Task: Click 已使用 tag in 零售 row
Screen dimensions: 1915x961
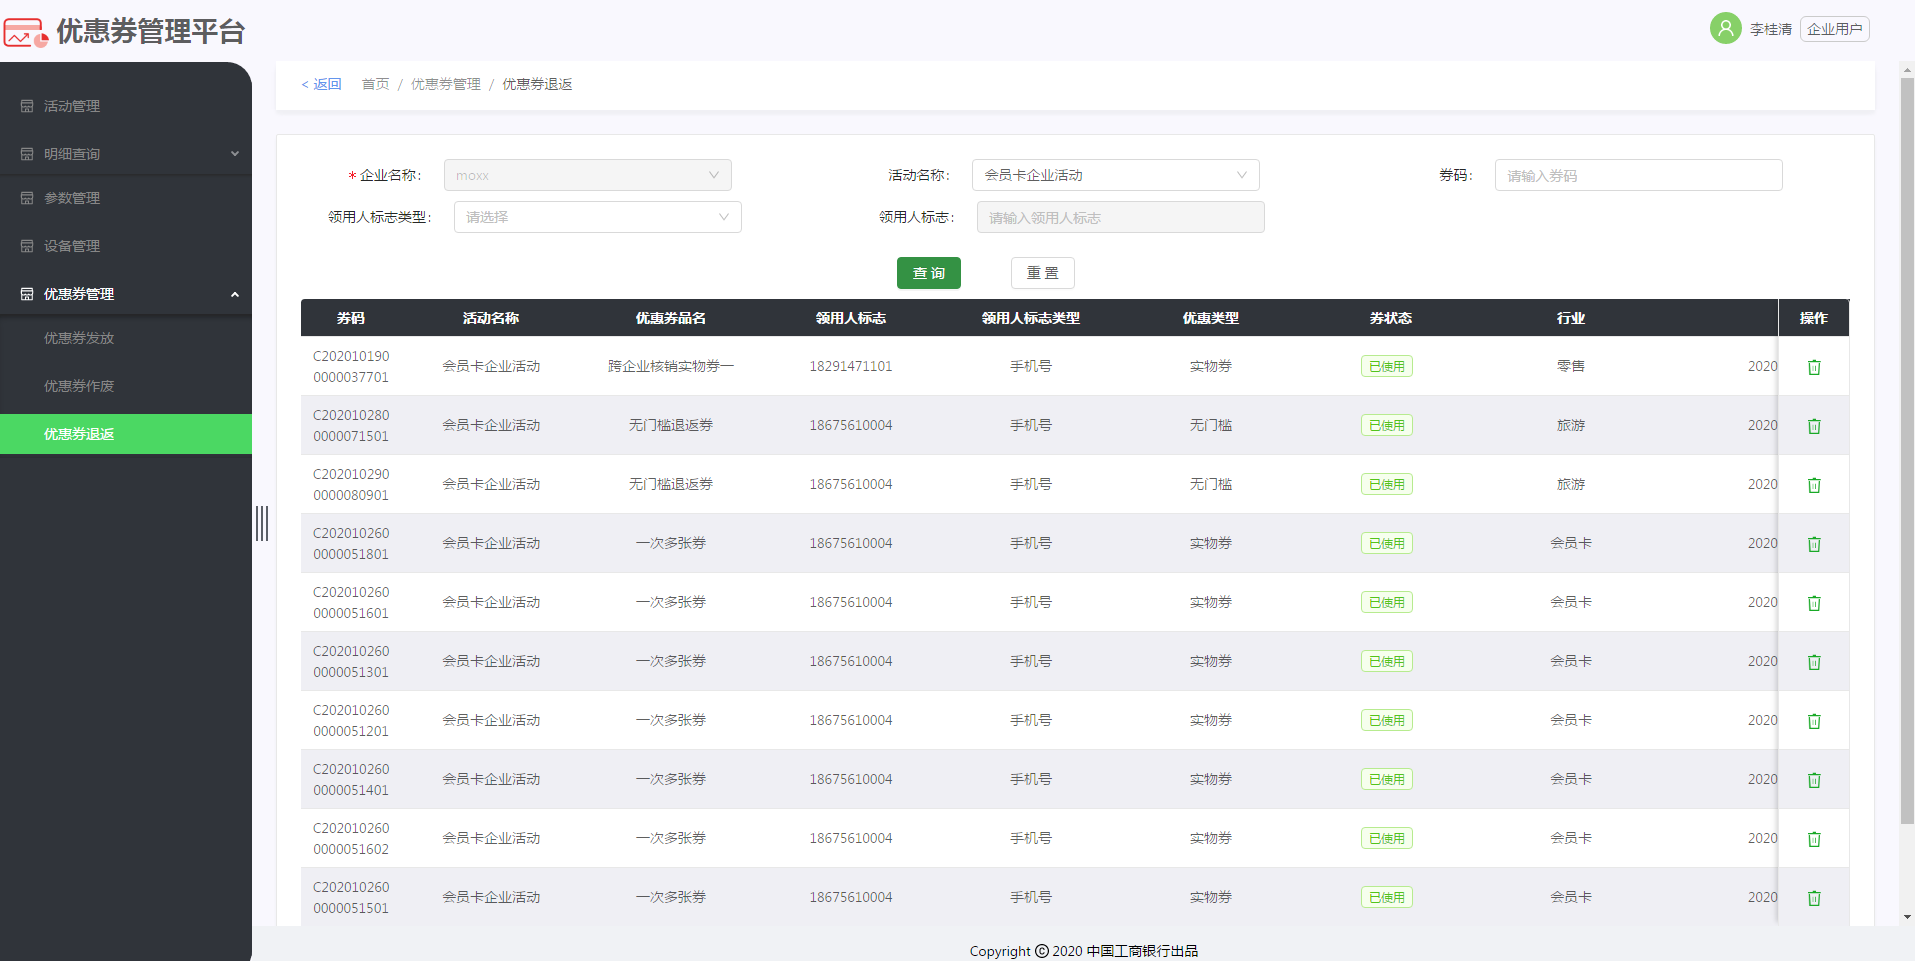Action: 1387,366
